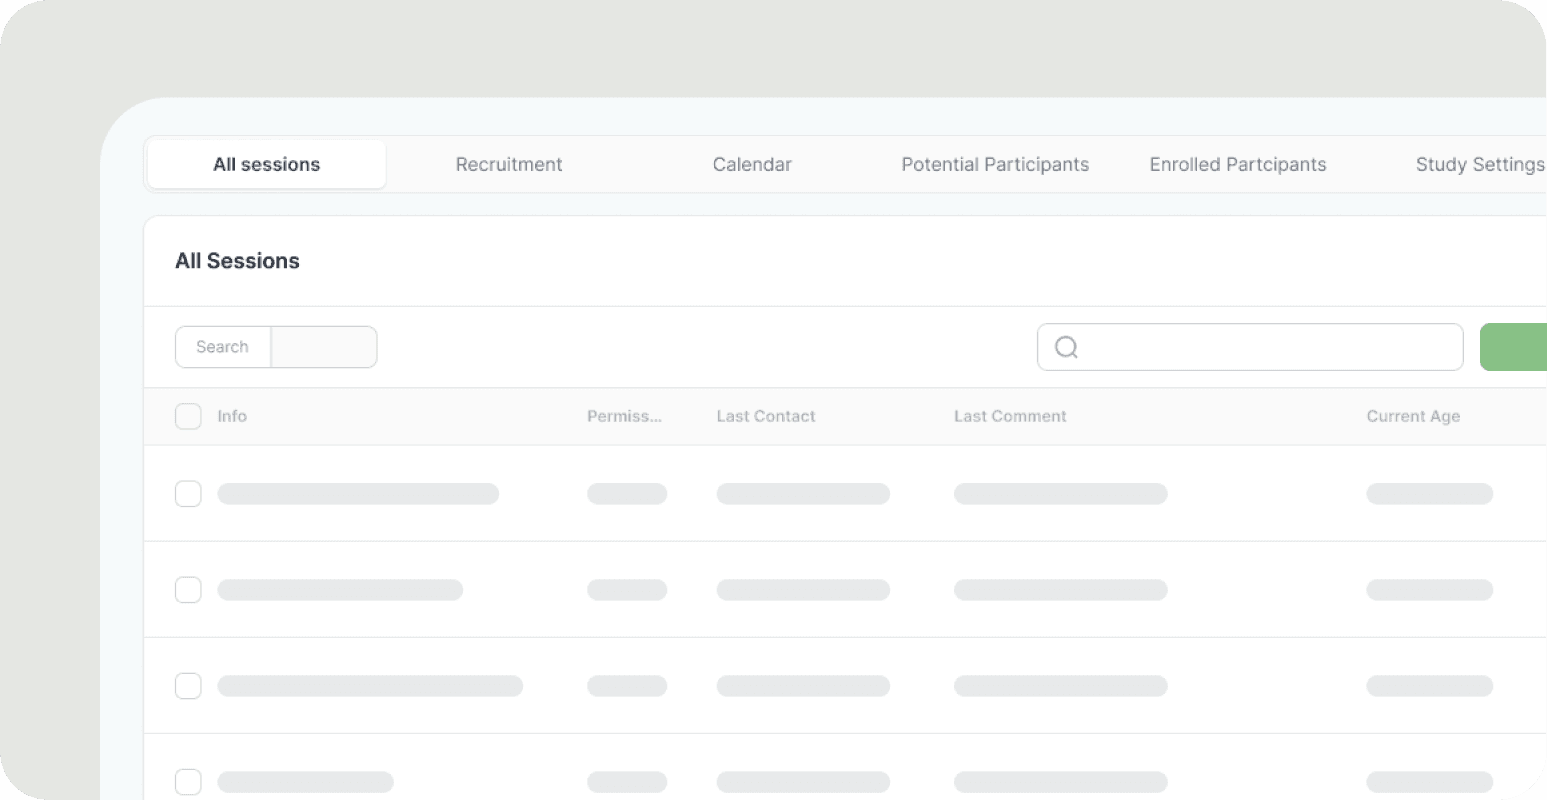Sort by the Info column header
This screenshot has width=1547, height=800.
232,416
